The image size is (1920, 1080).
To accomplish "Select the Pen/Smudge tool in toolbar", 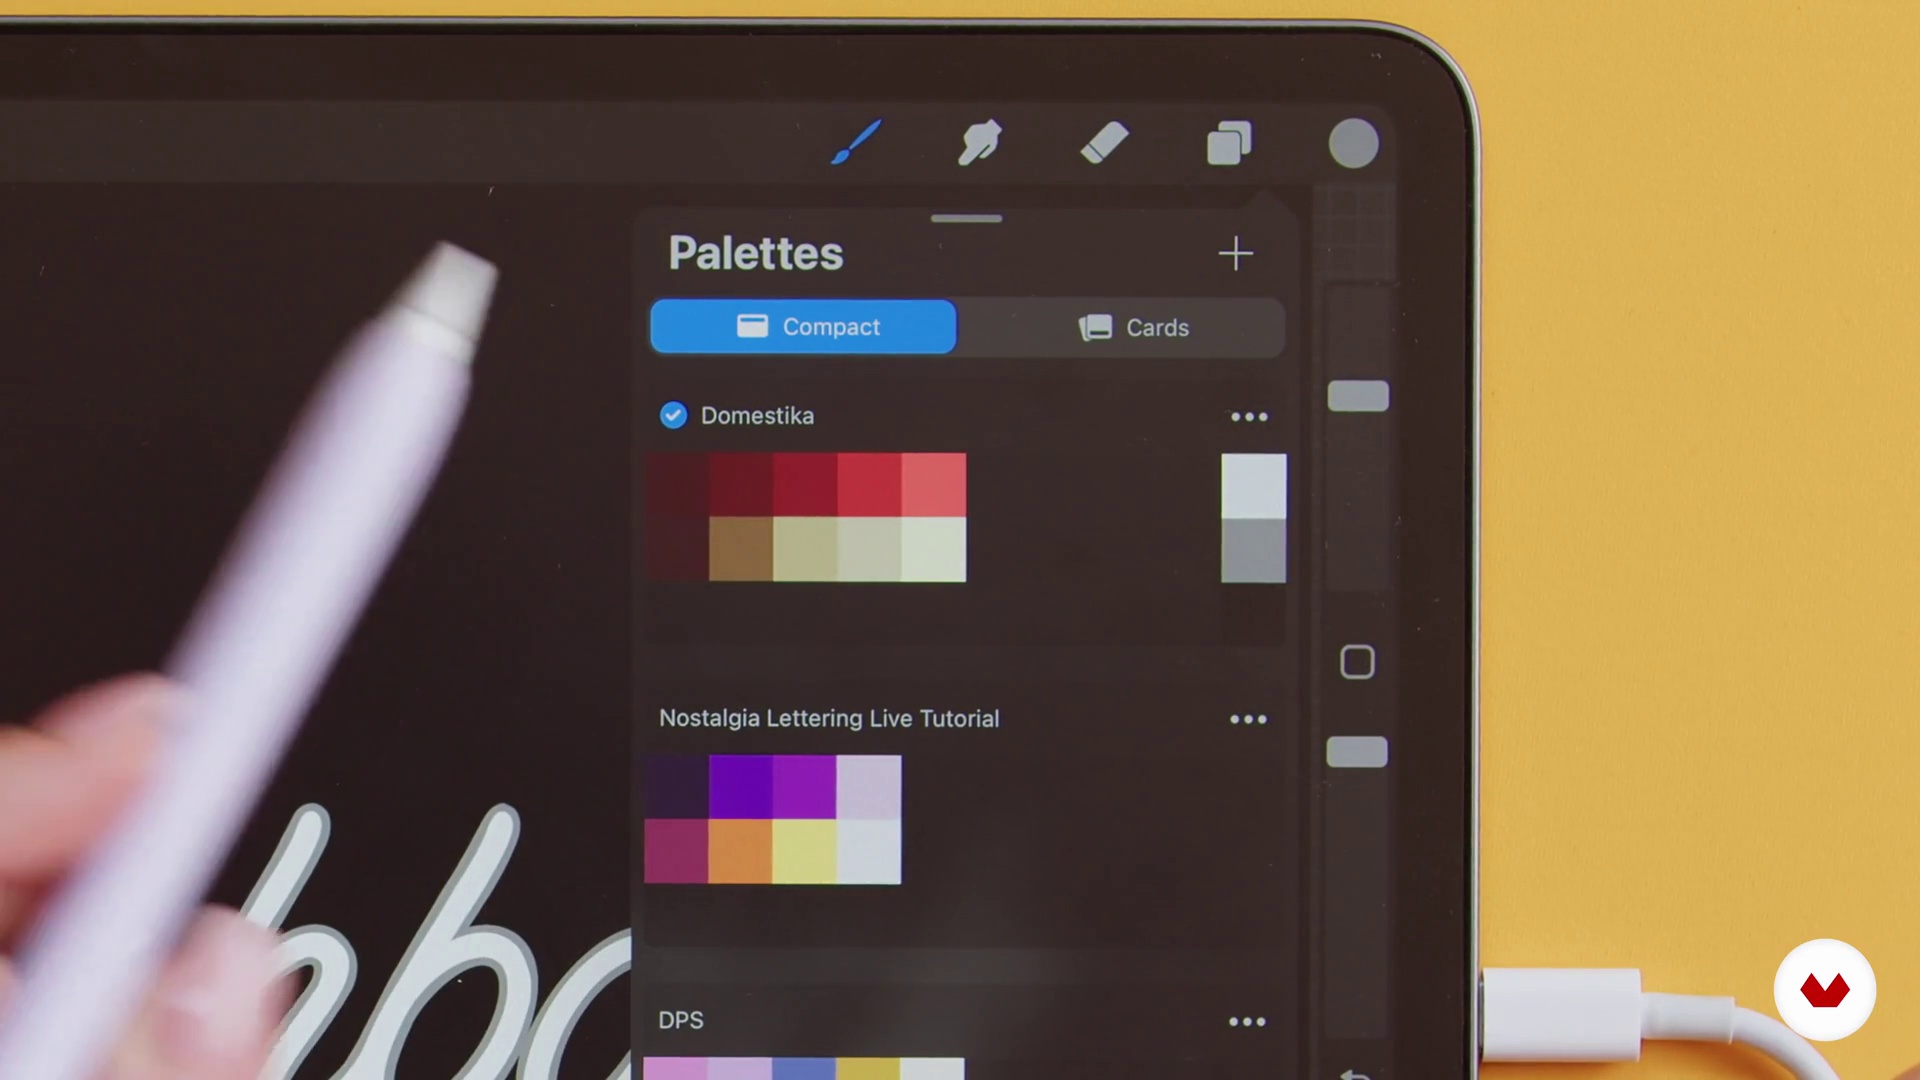I will [x=981, y=142].
